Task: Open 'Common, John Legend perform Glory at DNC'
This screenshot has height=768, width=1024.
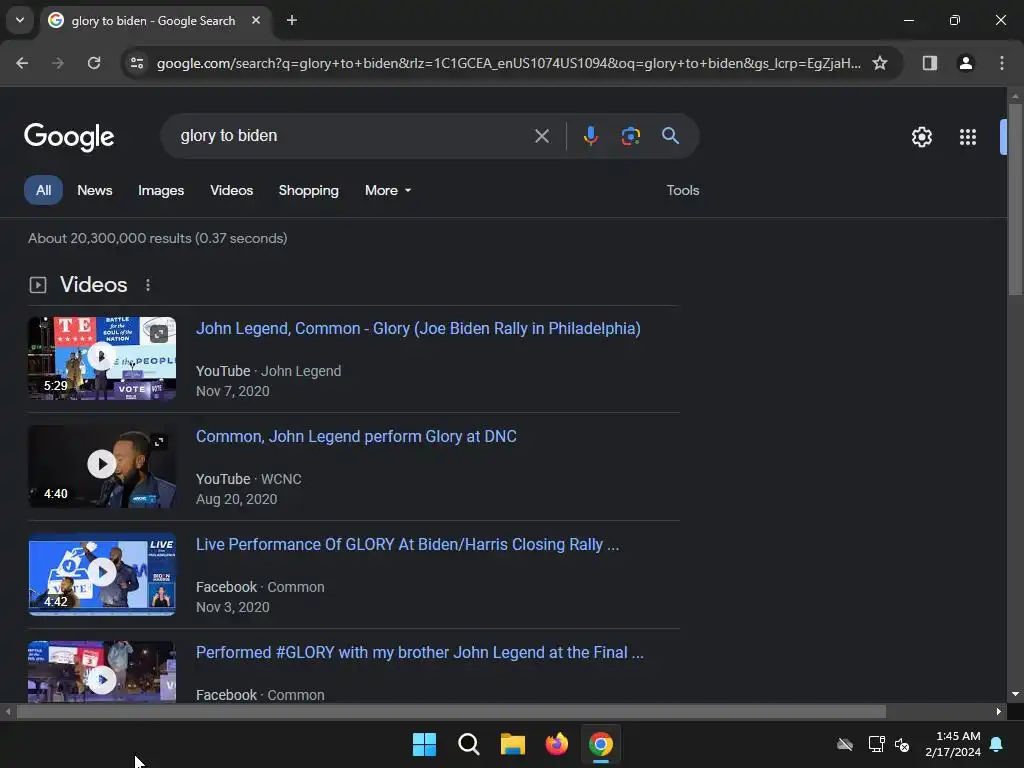Action: tap(356, 436)
